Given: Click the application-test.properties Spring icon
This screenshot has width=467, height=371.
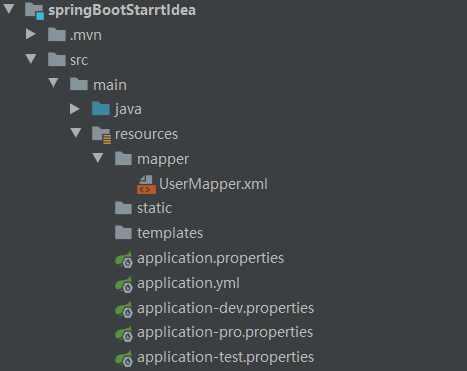Looking at the screenshot, I should [124, 359].
